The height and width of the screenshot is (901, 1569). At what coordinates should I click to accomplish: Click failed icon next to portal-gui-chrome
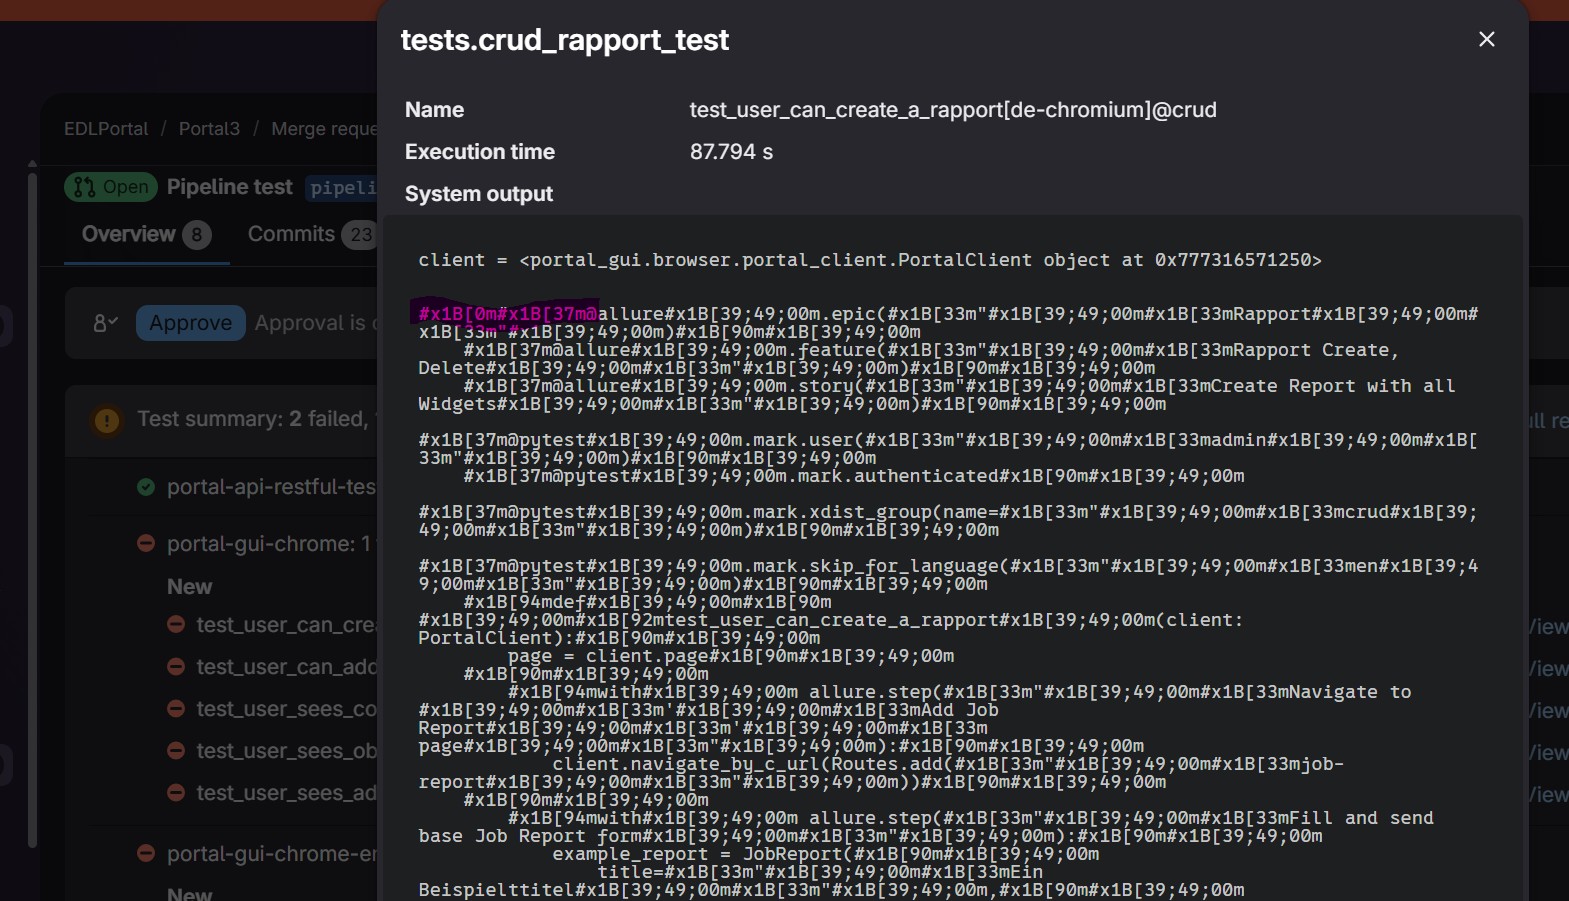146,544
